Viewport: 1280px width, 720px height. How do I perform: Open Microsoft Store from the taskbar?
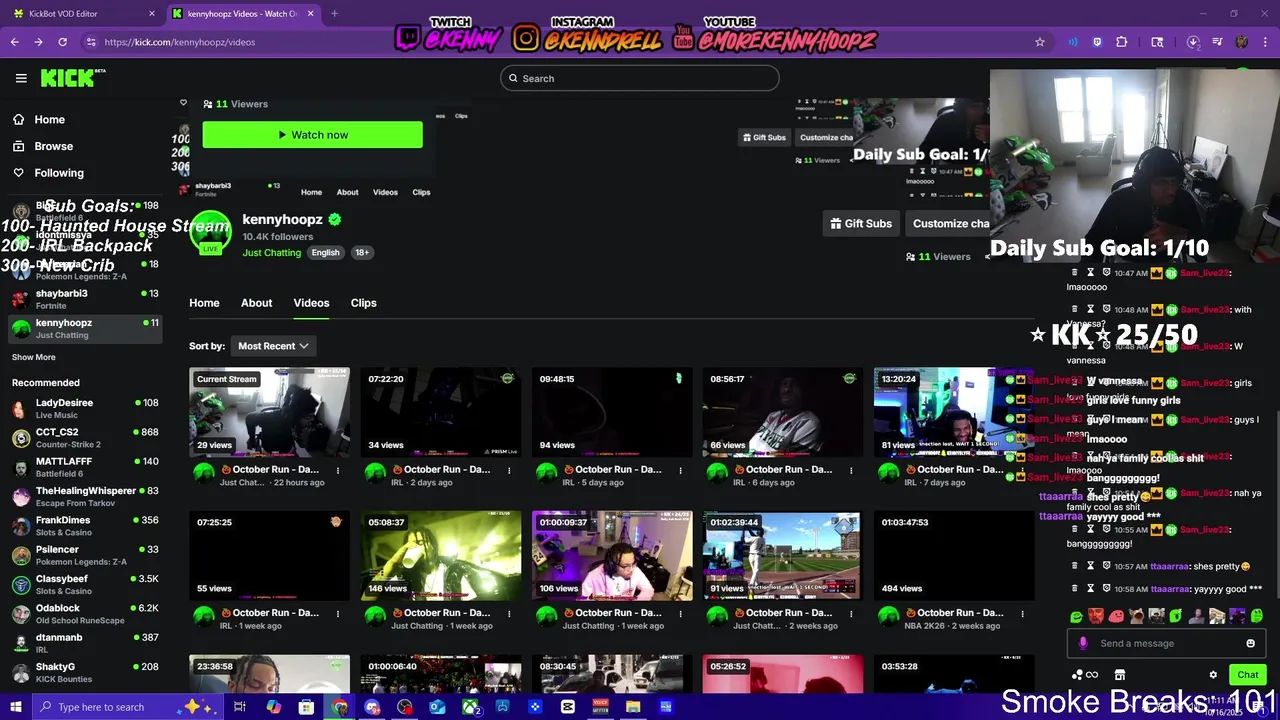(x=307, y=707)
